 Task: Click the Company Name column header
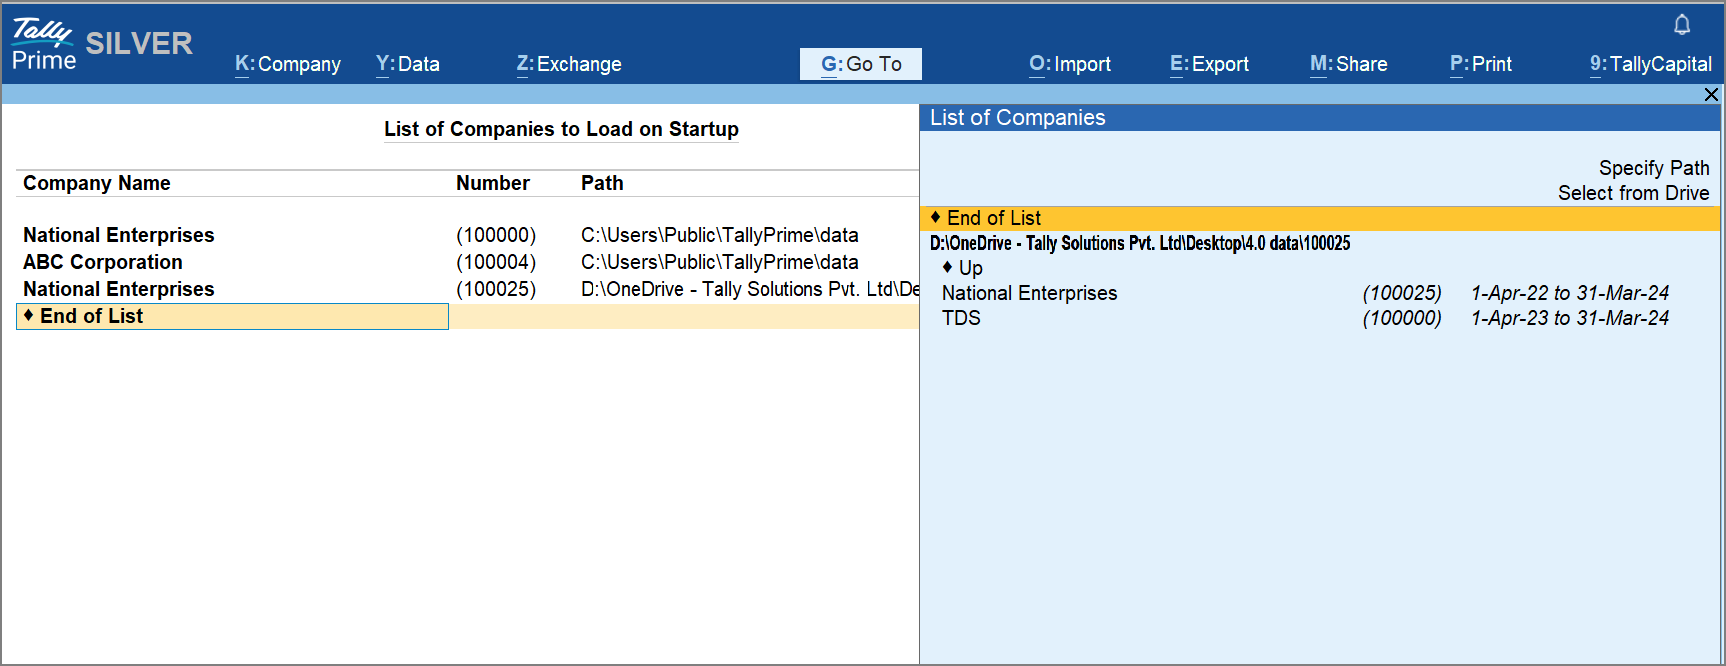pyautogui.click(x=97, y=183)
